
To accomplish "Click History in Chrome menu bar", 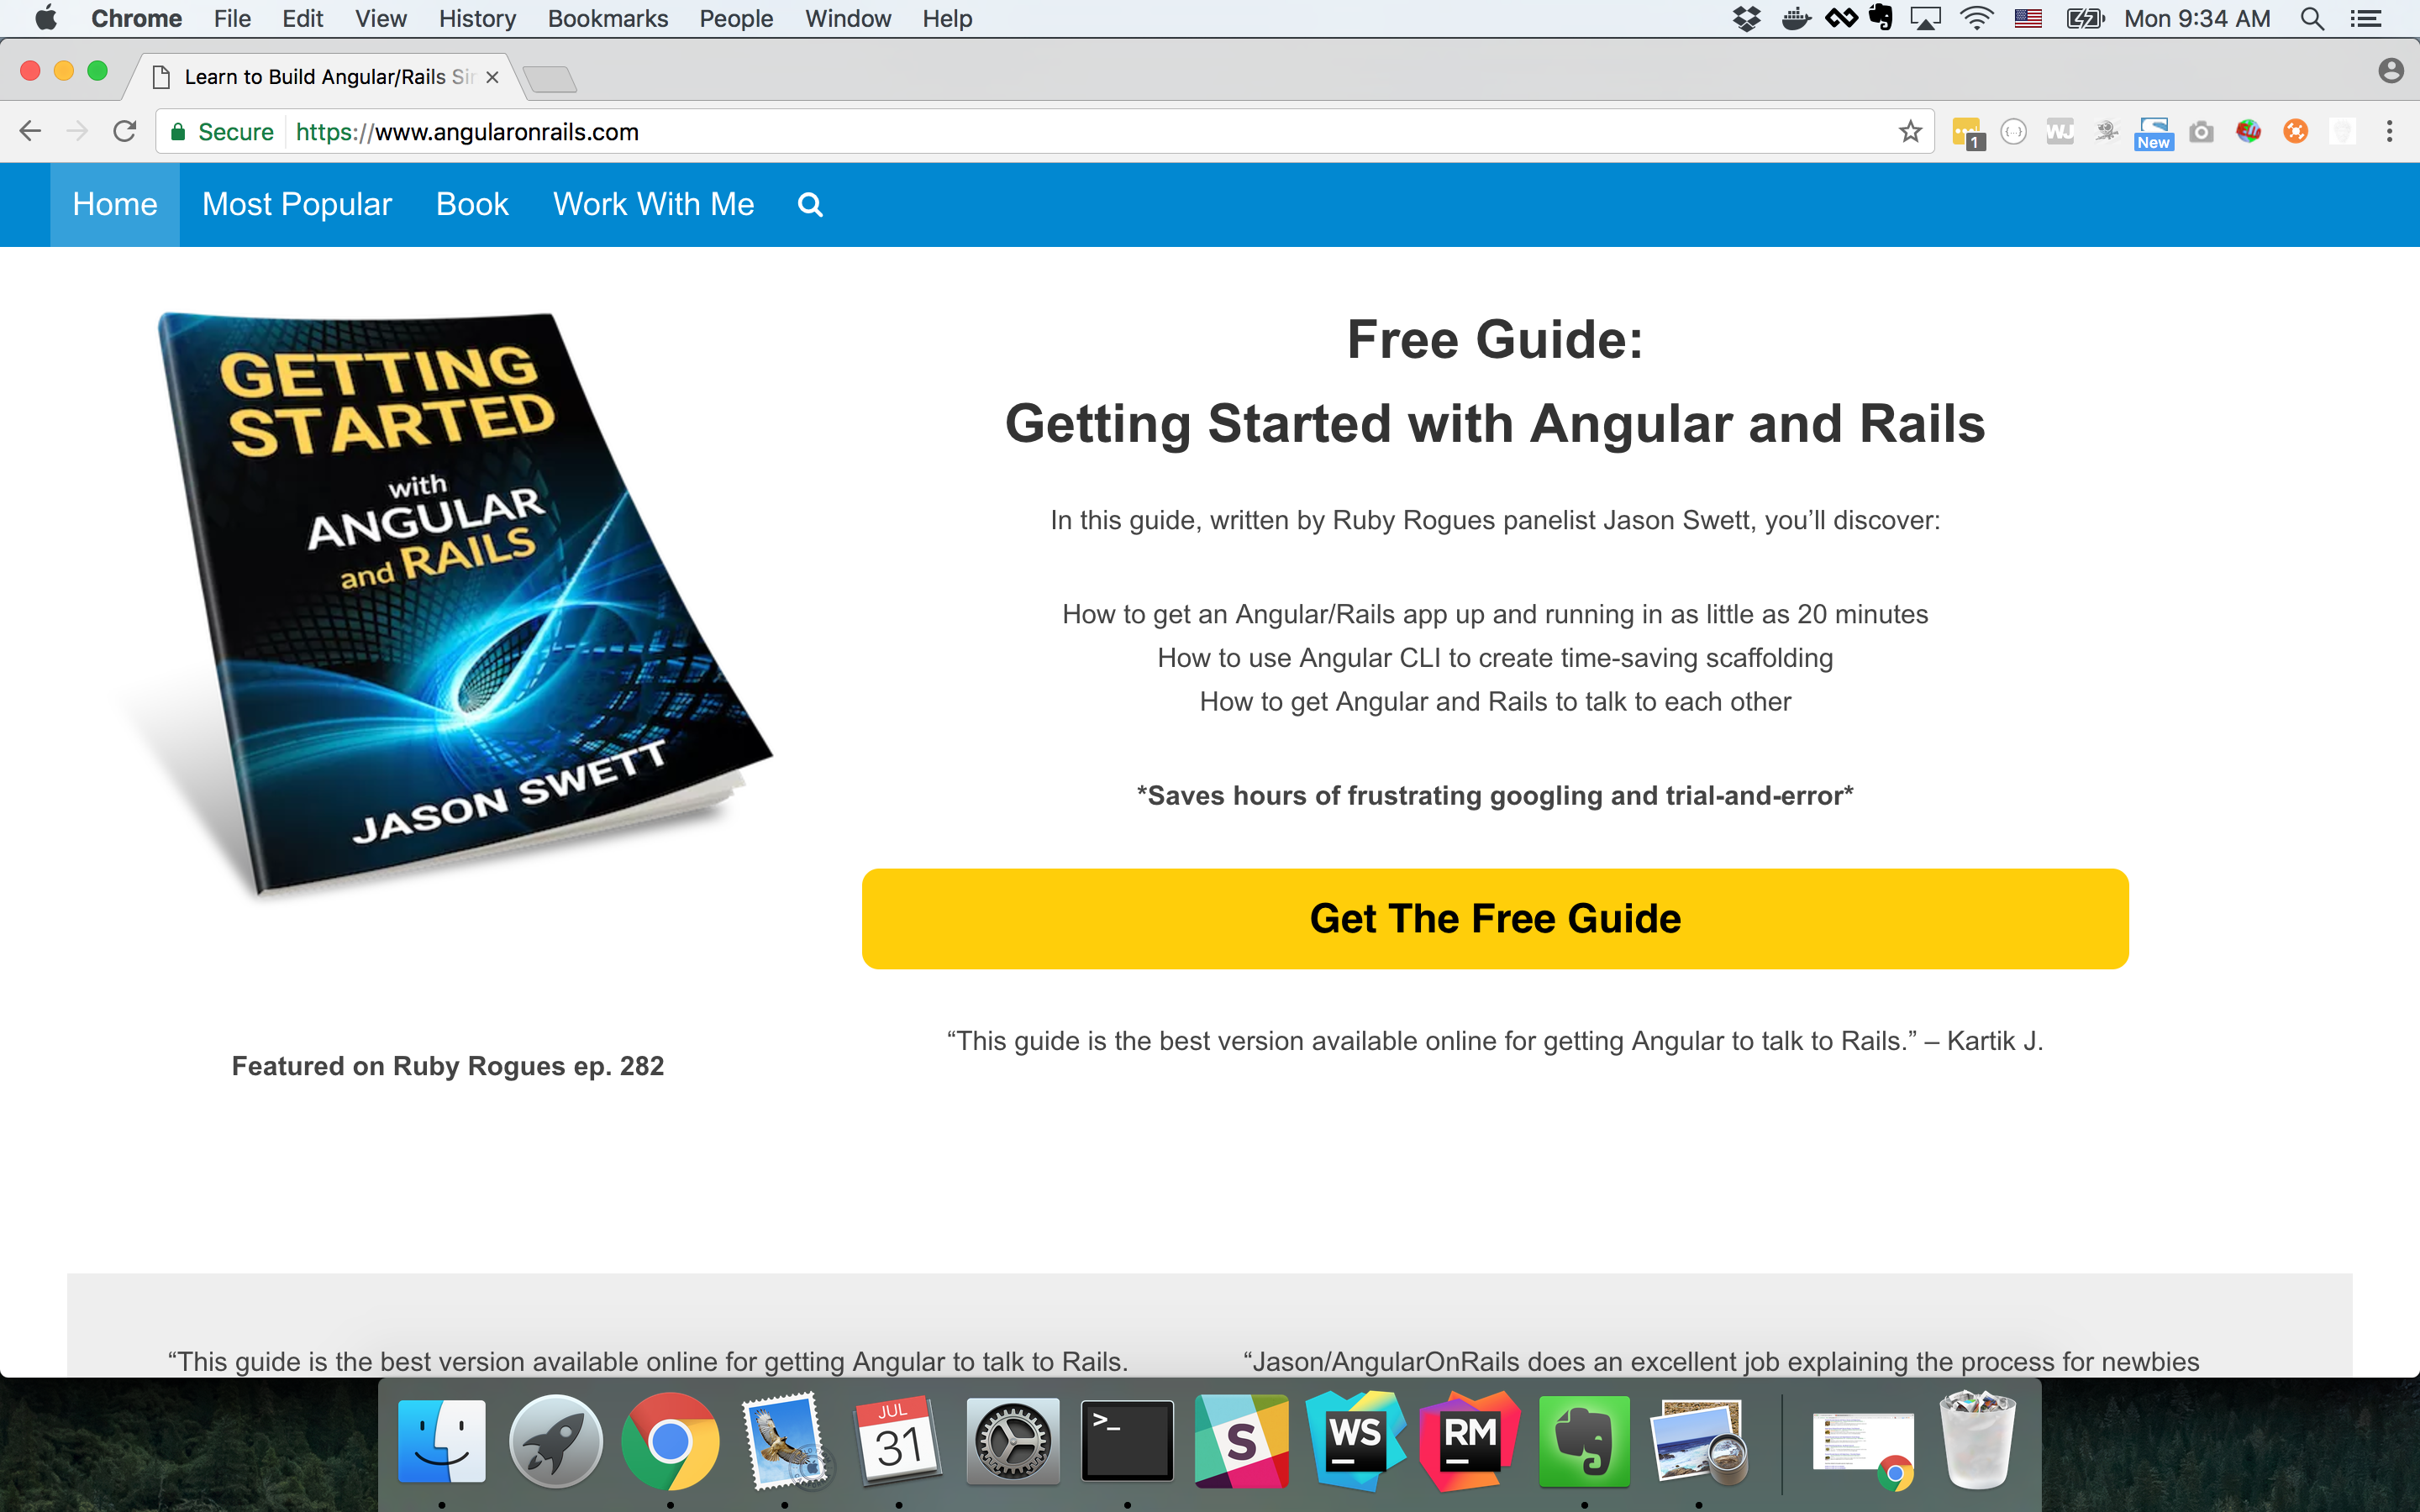I will (x=476, y=19).
